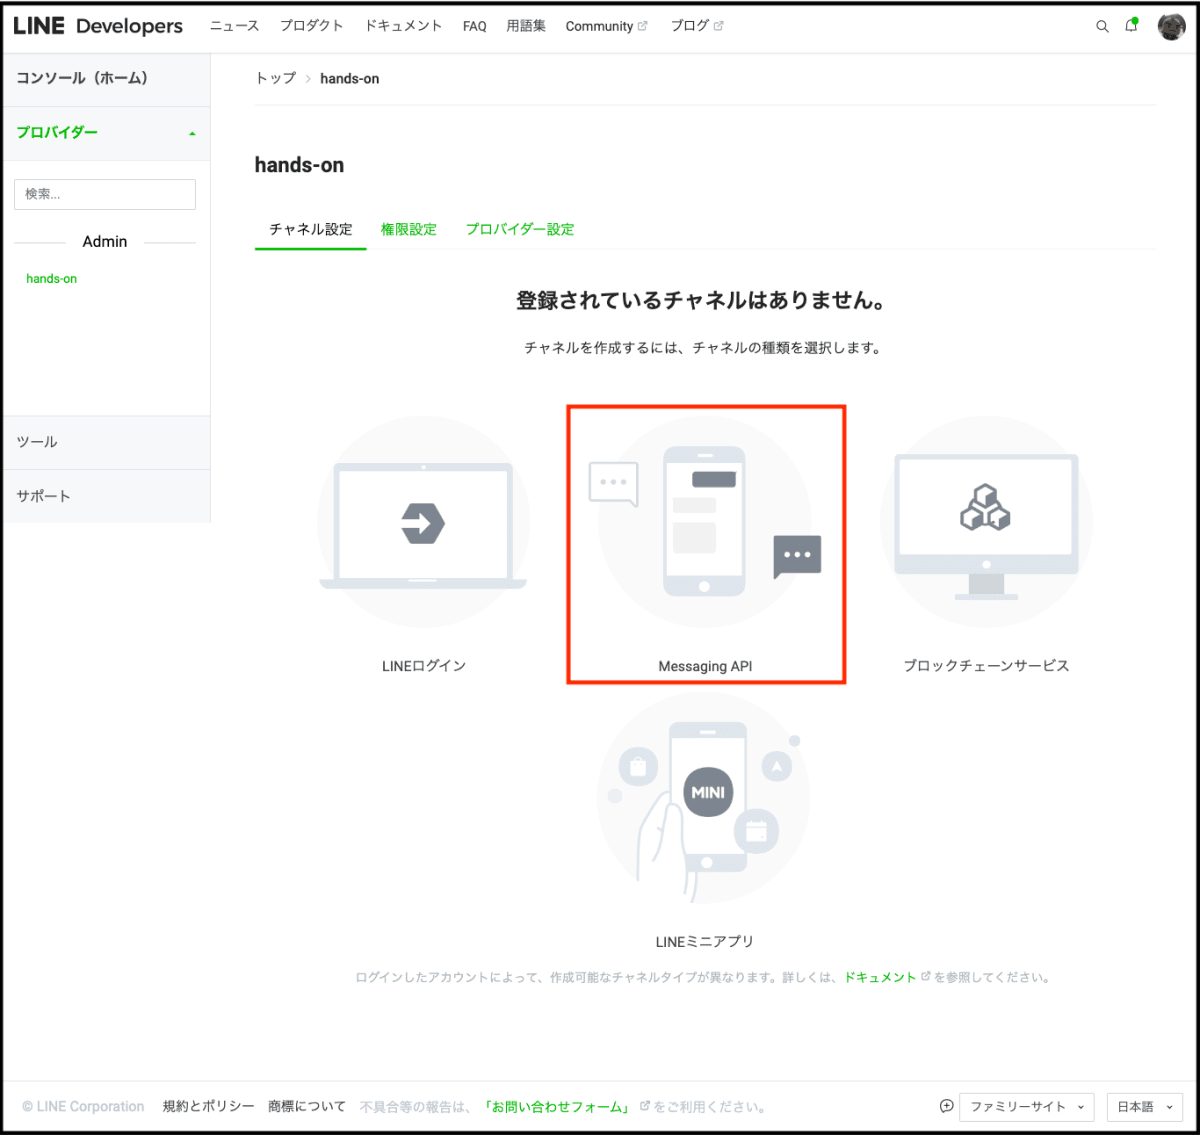The height and width of the screenshot is (1135, 1200).
Task: Click トップ in the breadcrumb
Action: pyautogui.click(x=276, y=78)
